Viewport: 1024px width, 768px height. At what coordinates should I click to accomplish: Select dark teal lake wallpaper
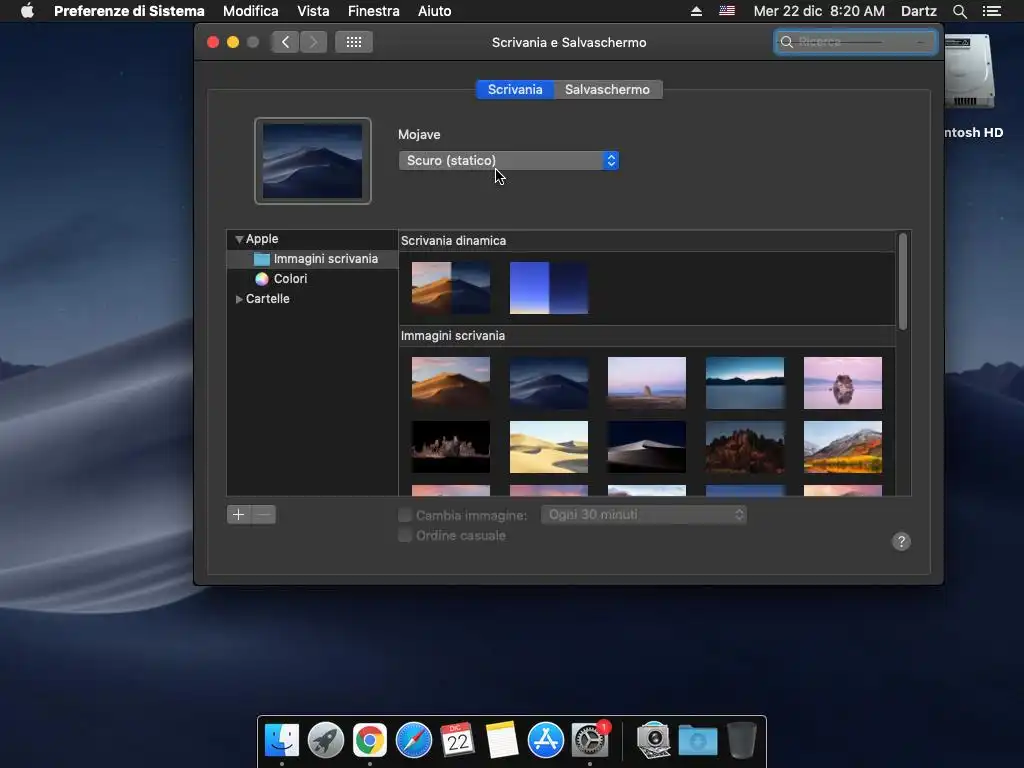744,383
